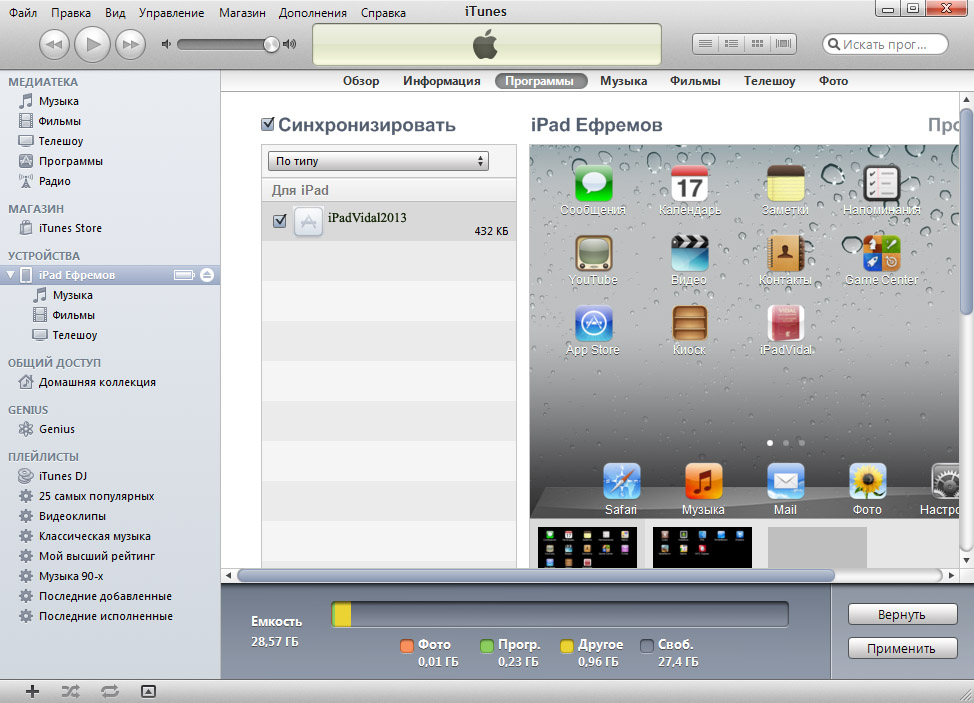This screenshot has height=703, width=974.
Task: Switch to song list view
Action: [x=705, y=43]
